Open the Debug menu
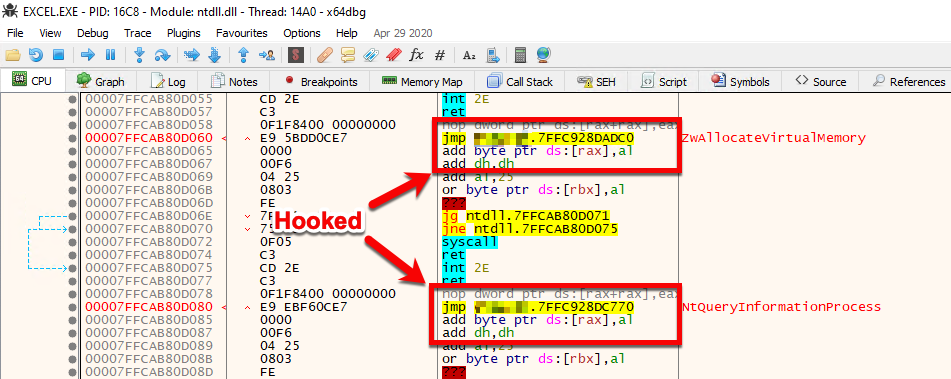This screenshot has width=951, height=379. tap(93, 33)
